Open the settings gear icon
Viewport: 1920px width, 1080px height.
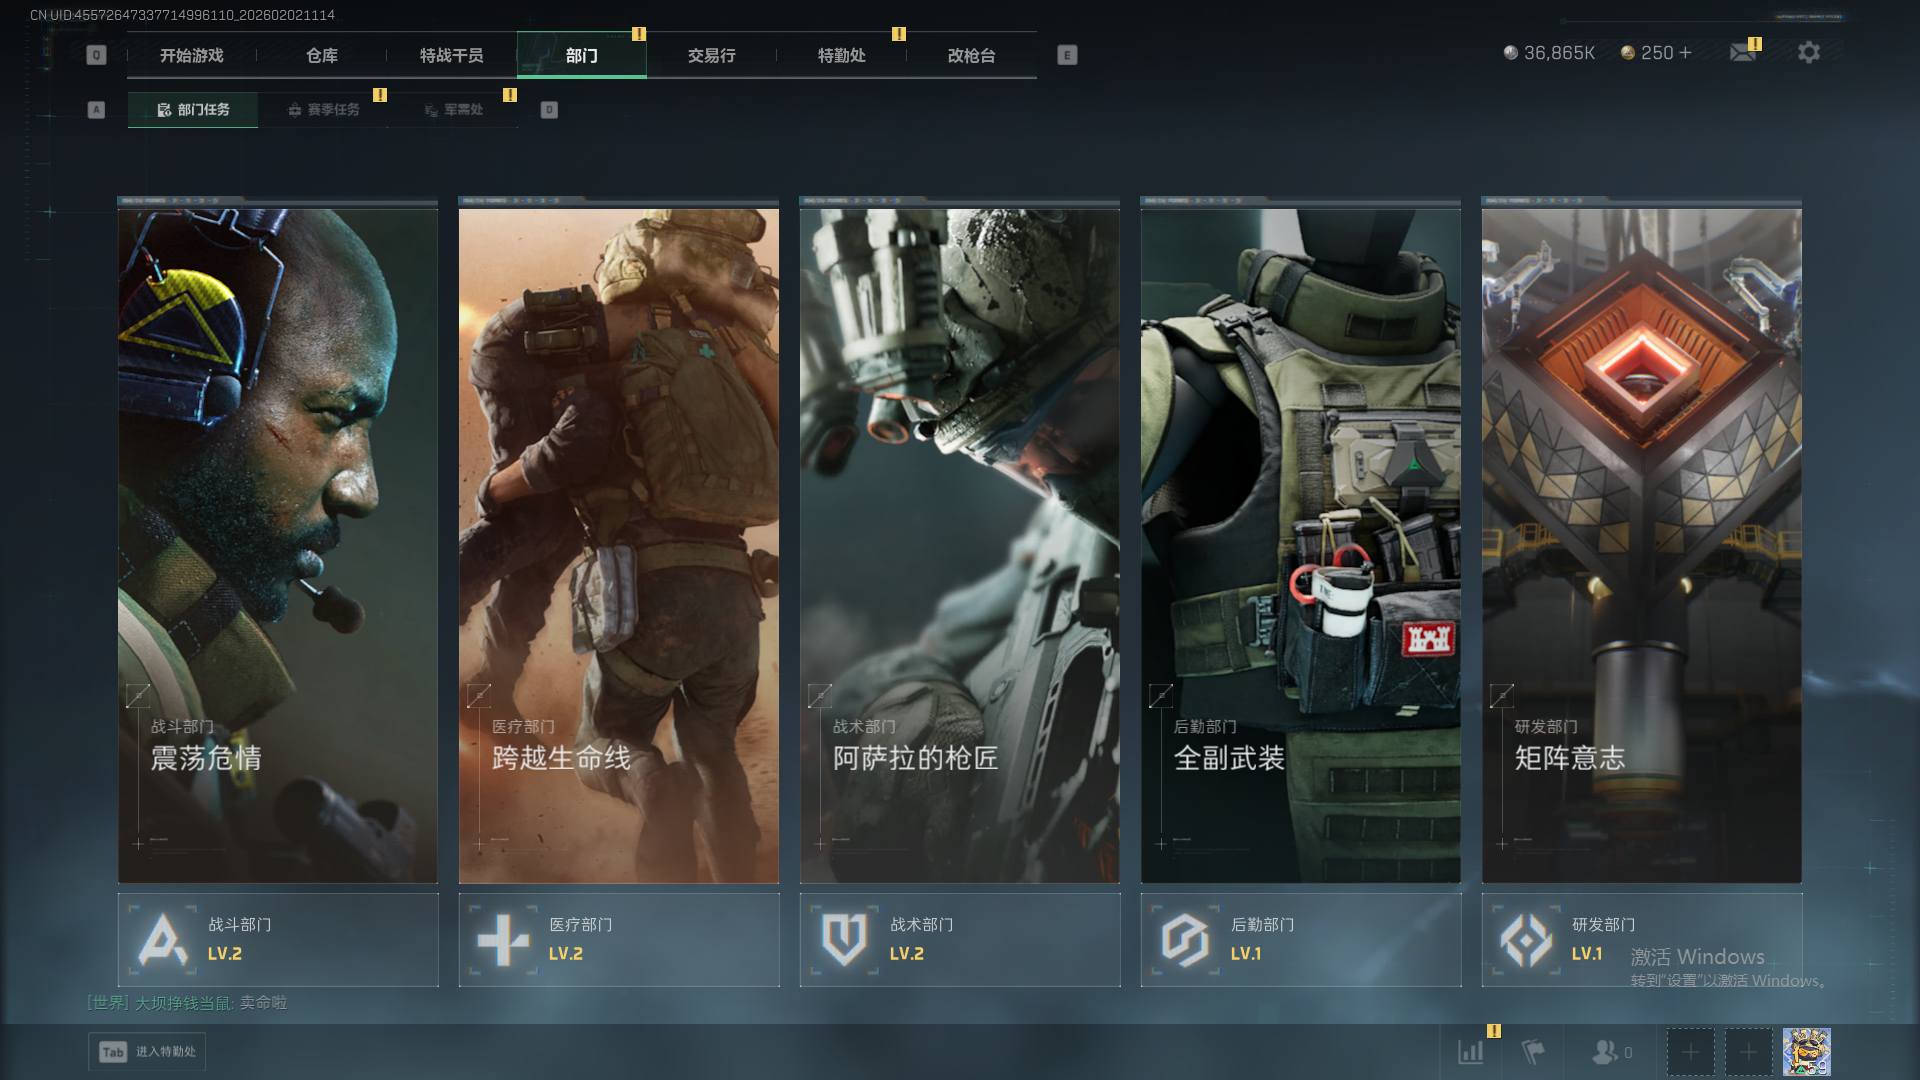pyautogui.click(x=1808, y=52)
